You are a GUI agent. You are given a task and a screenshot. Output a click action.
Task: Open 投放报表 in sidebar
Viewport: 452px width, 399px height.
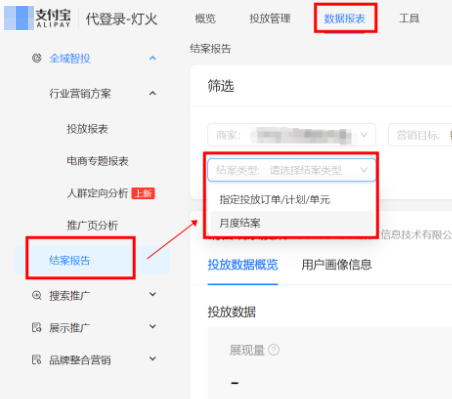(x=87, y=129)
